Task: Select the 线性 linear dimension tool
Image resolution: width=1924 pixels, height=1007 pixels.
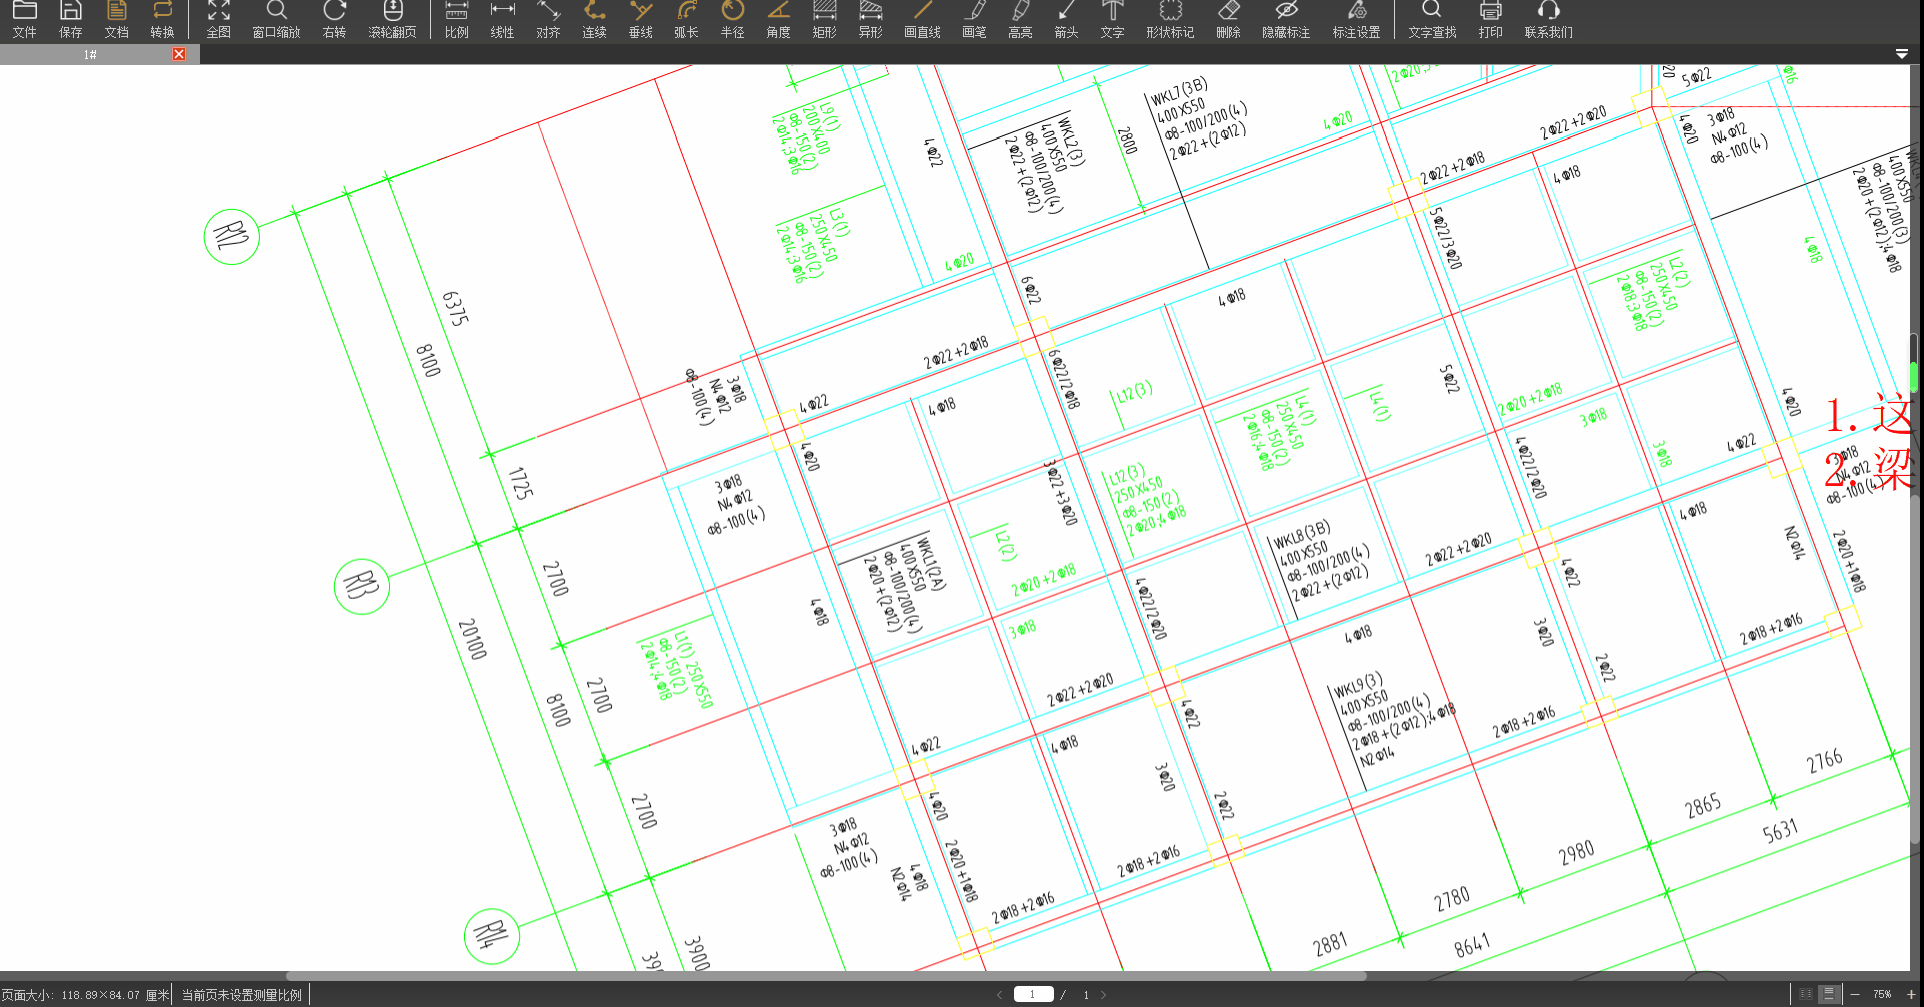Action: coord(502,20)
